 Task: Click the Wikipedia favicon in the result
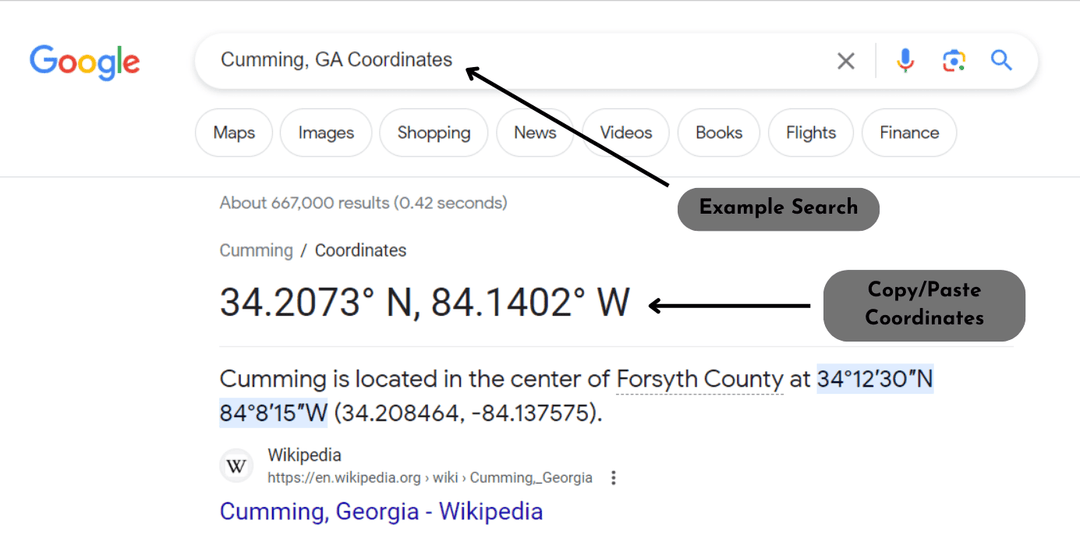pos(237,466)
